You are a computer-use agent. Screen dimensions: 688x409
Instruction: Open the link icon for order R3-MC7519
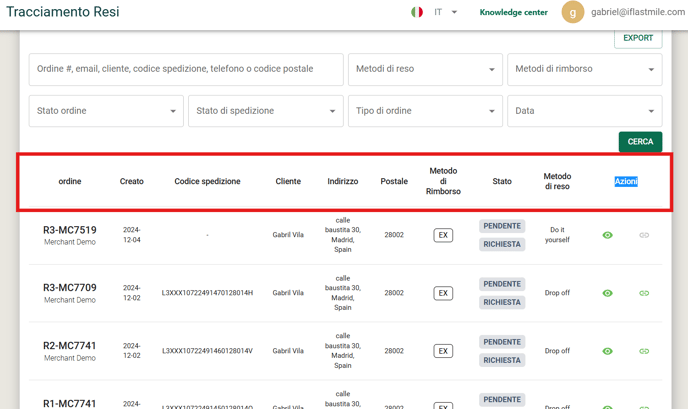(x=644, y=235)
